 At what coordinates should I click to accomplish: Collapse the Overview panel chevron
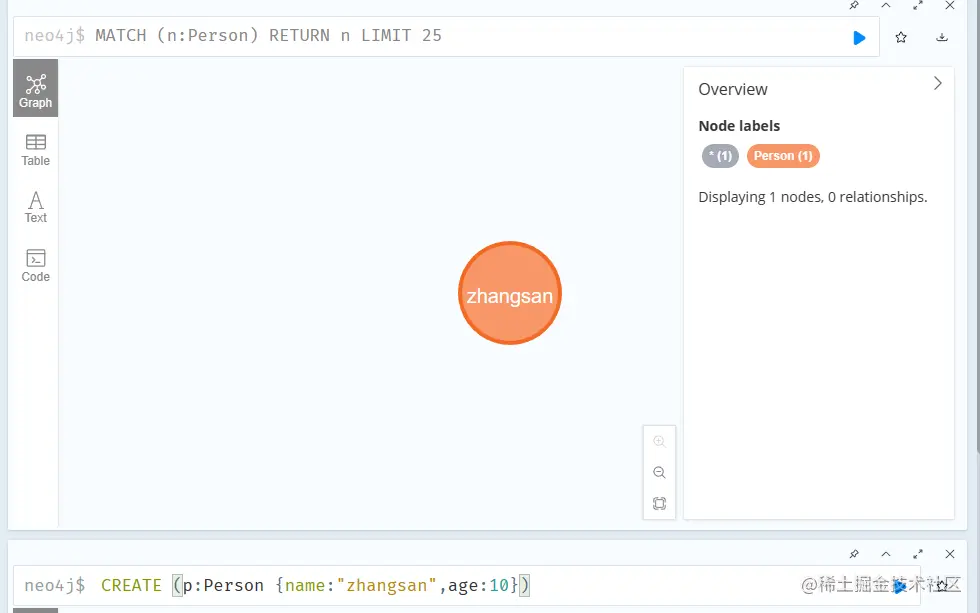click(x=938, y=83)
